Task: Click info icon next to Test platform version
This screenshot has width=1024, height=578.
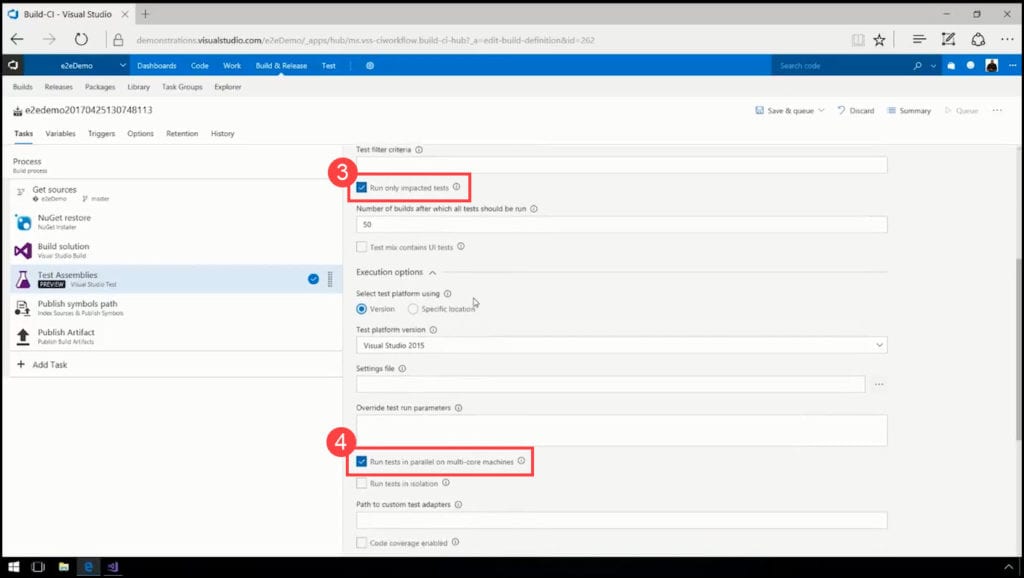Action: tap(433, 330)
